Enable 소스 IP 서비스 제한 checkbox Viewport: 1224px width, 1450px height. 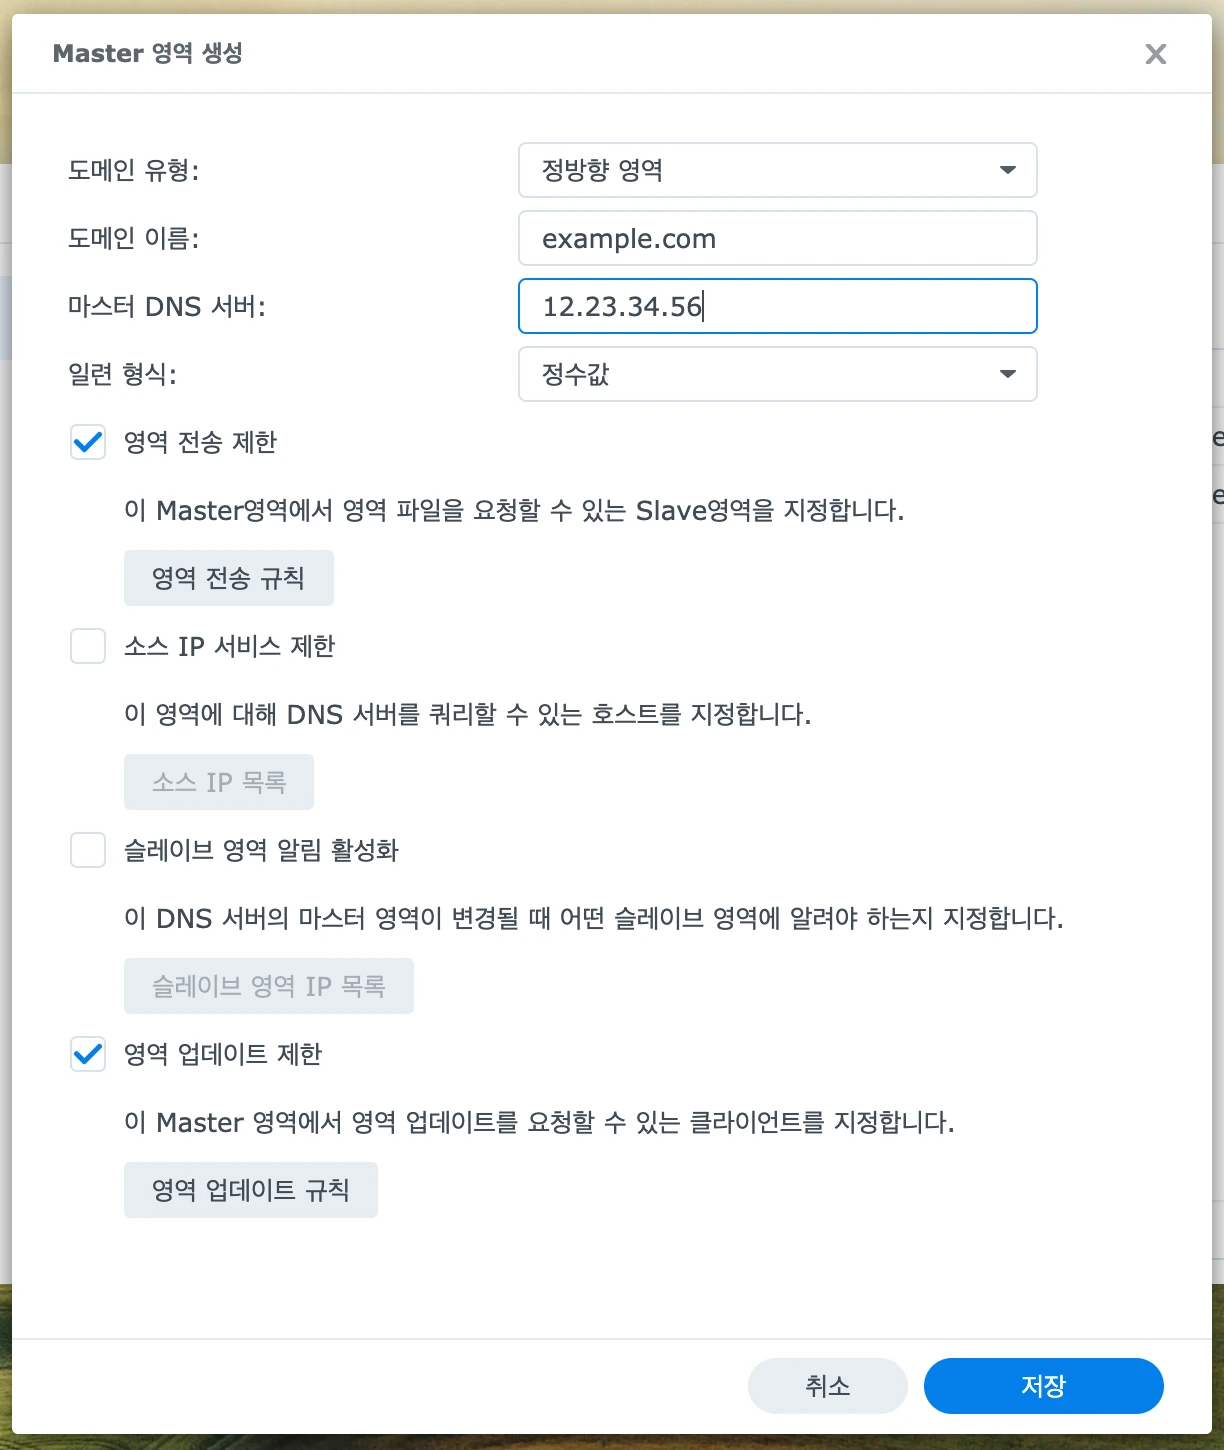(x=88, y=646)
